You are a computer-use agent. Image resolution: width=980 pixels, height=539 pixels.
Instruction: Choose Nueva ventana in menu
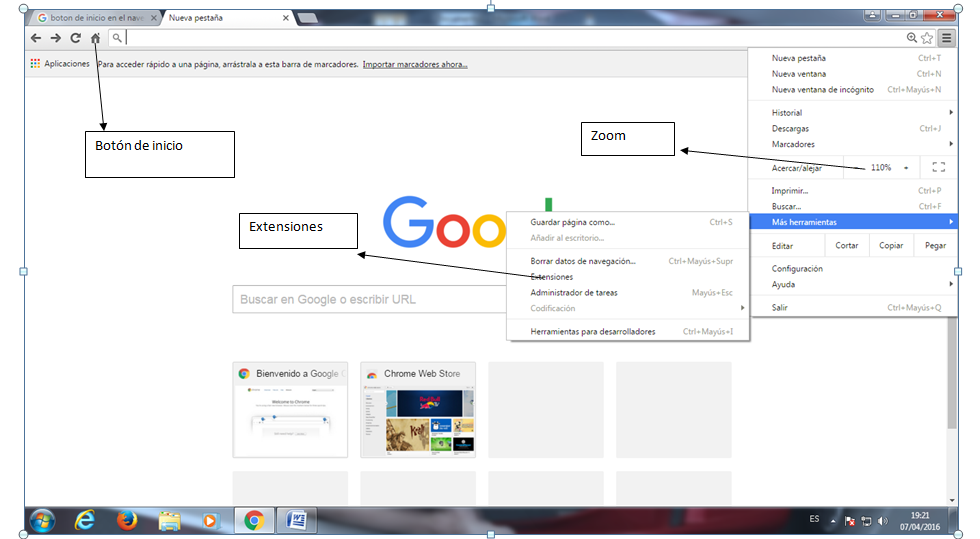[x=854, y=74]
